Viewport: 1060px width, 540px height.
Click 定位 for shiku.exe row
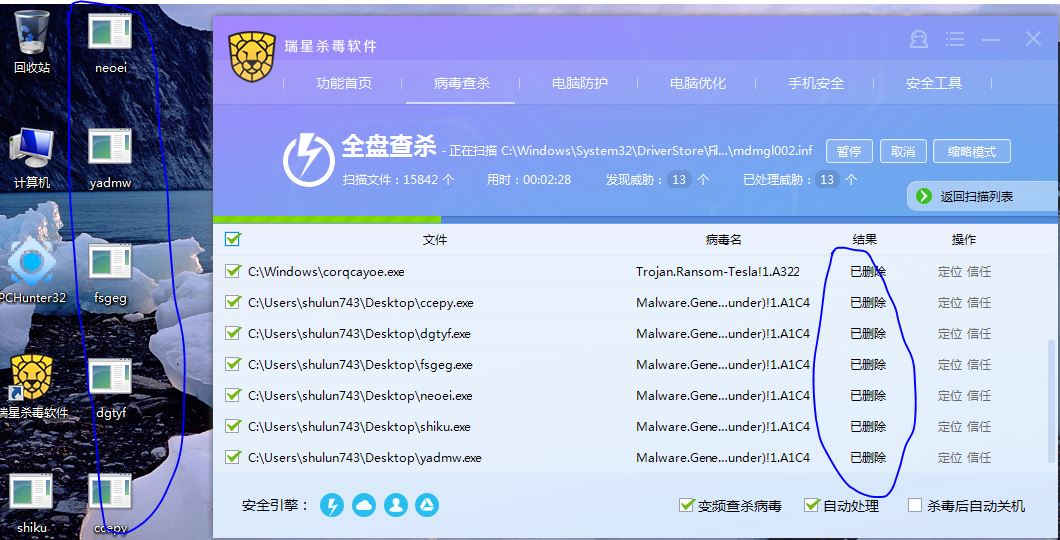coord(950,427)
